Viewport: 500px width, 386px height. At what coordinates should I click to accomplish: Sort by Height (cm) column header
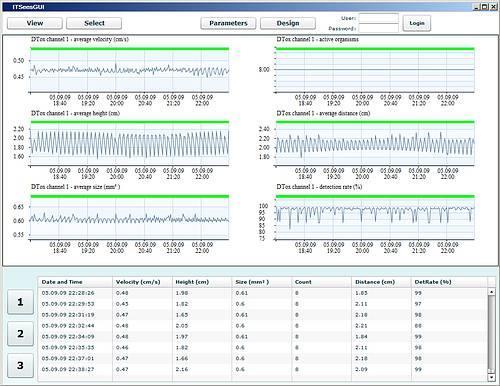point(202,282)
